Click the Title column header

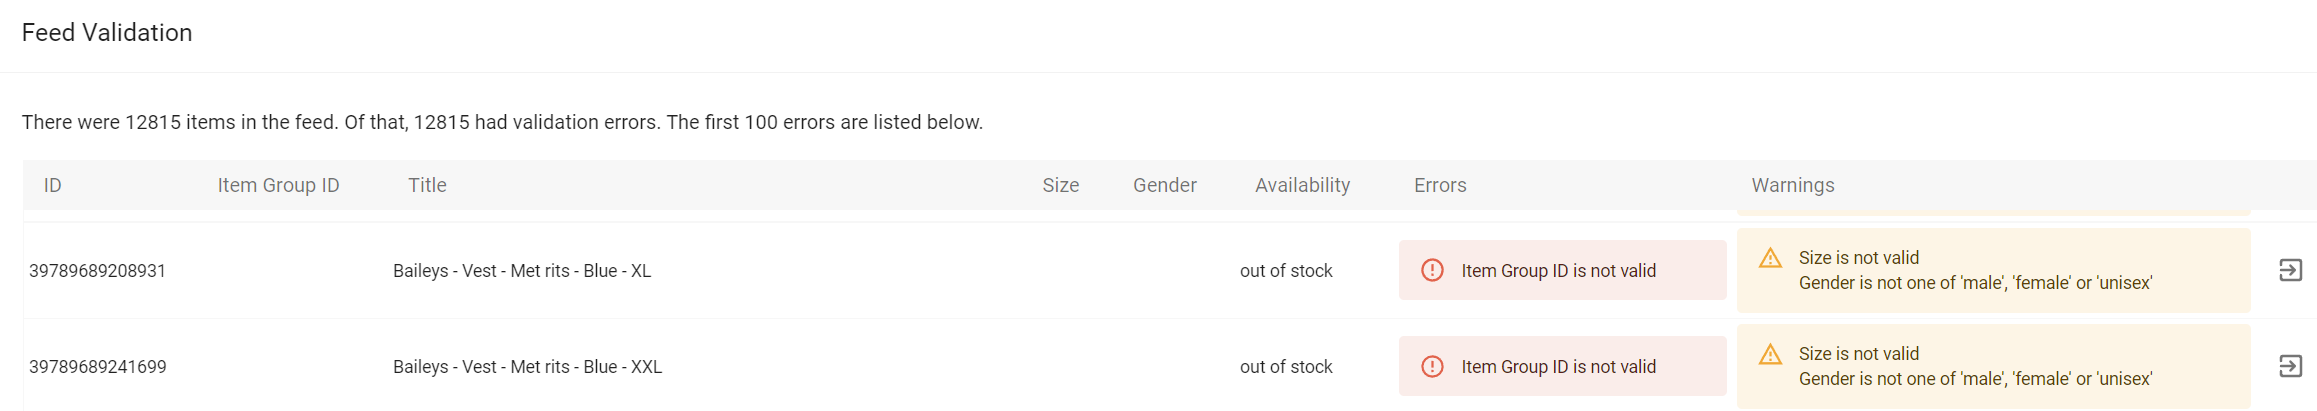(x=427, y=185)
